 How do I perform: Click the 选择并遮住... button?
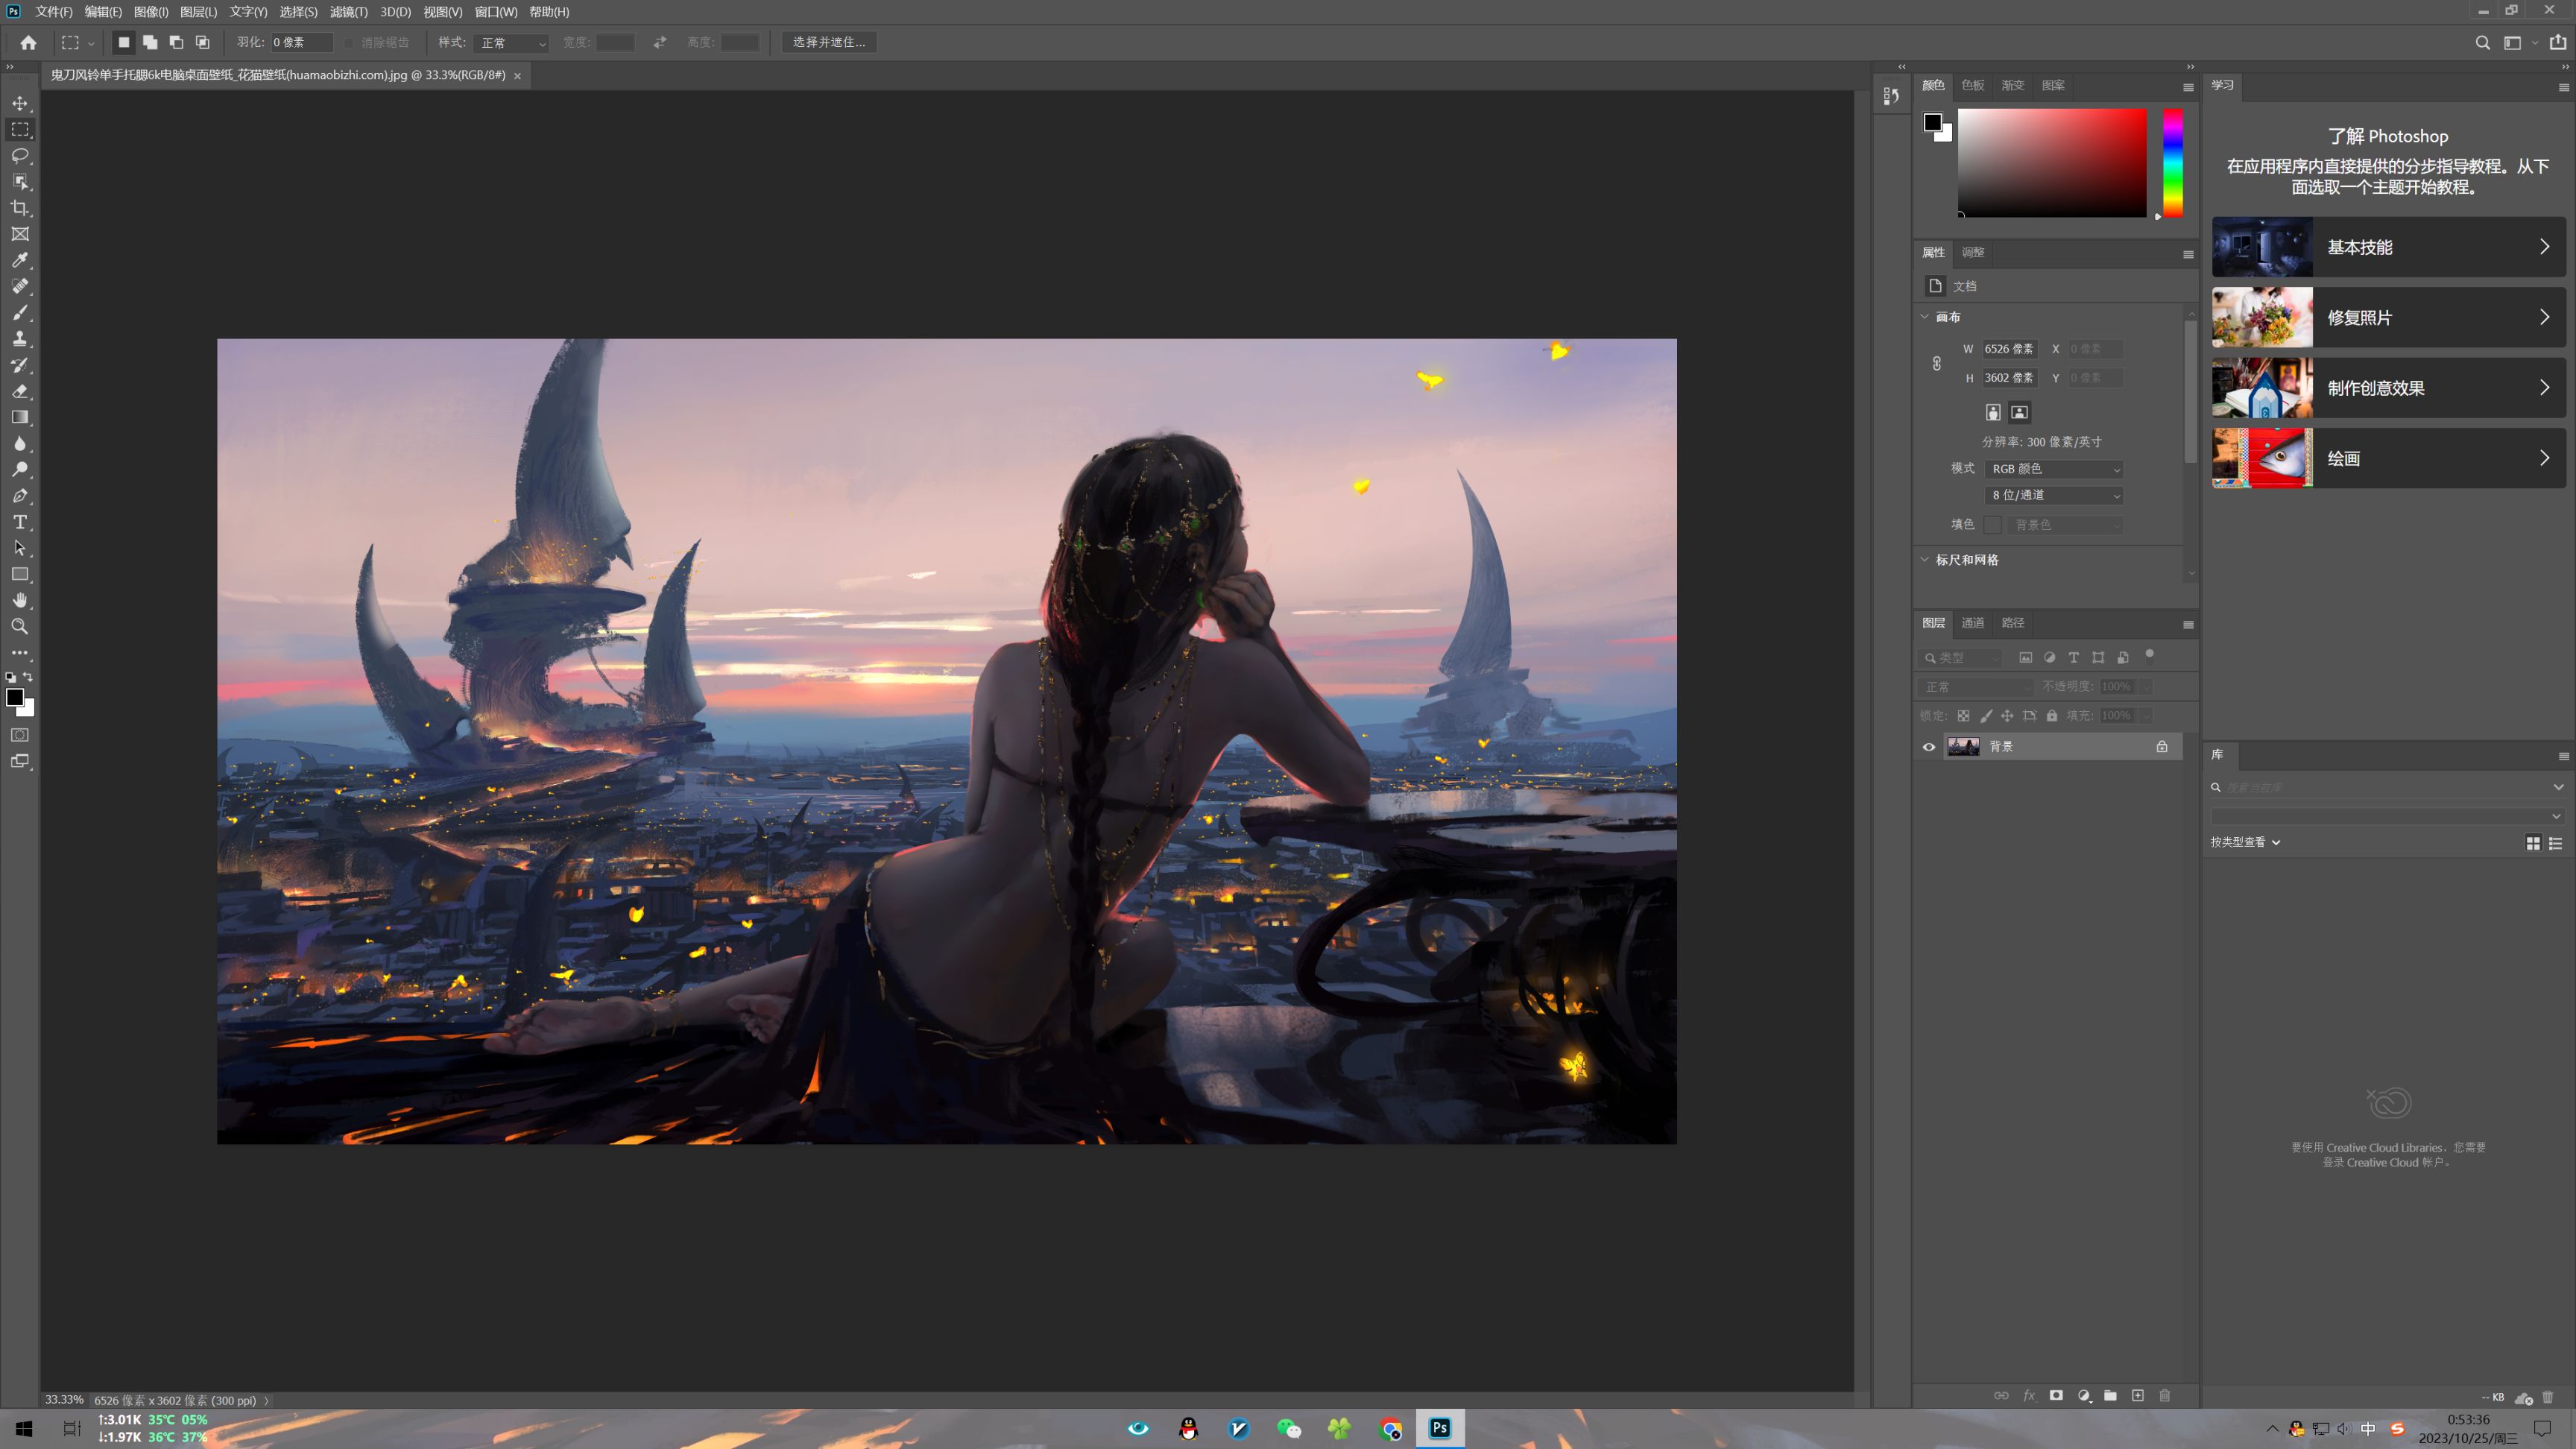[829, 42]
